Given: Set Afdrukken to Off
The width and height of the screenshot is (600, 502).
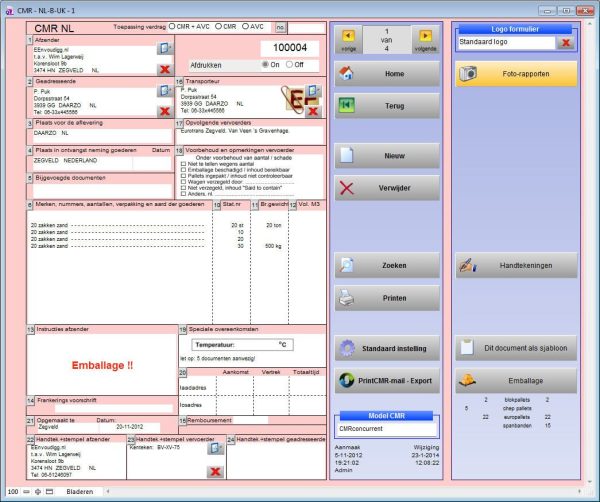Looking at the screenshot, I should [290, 65].
